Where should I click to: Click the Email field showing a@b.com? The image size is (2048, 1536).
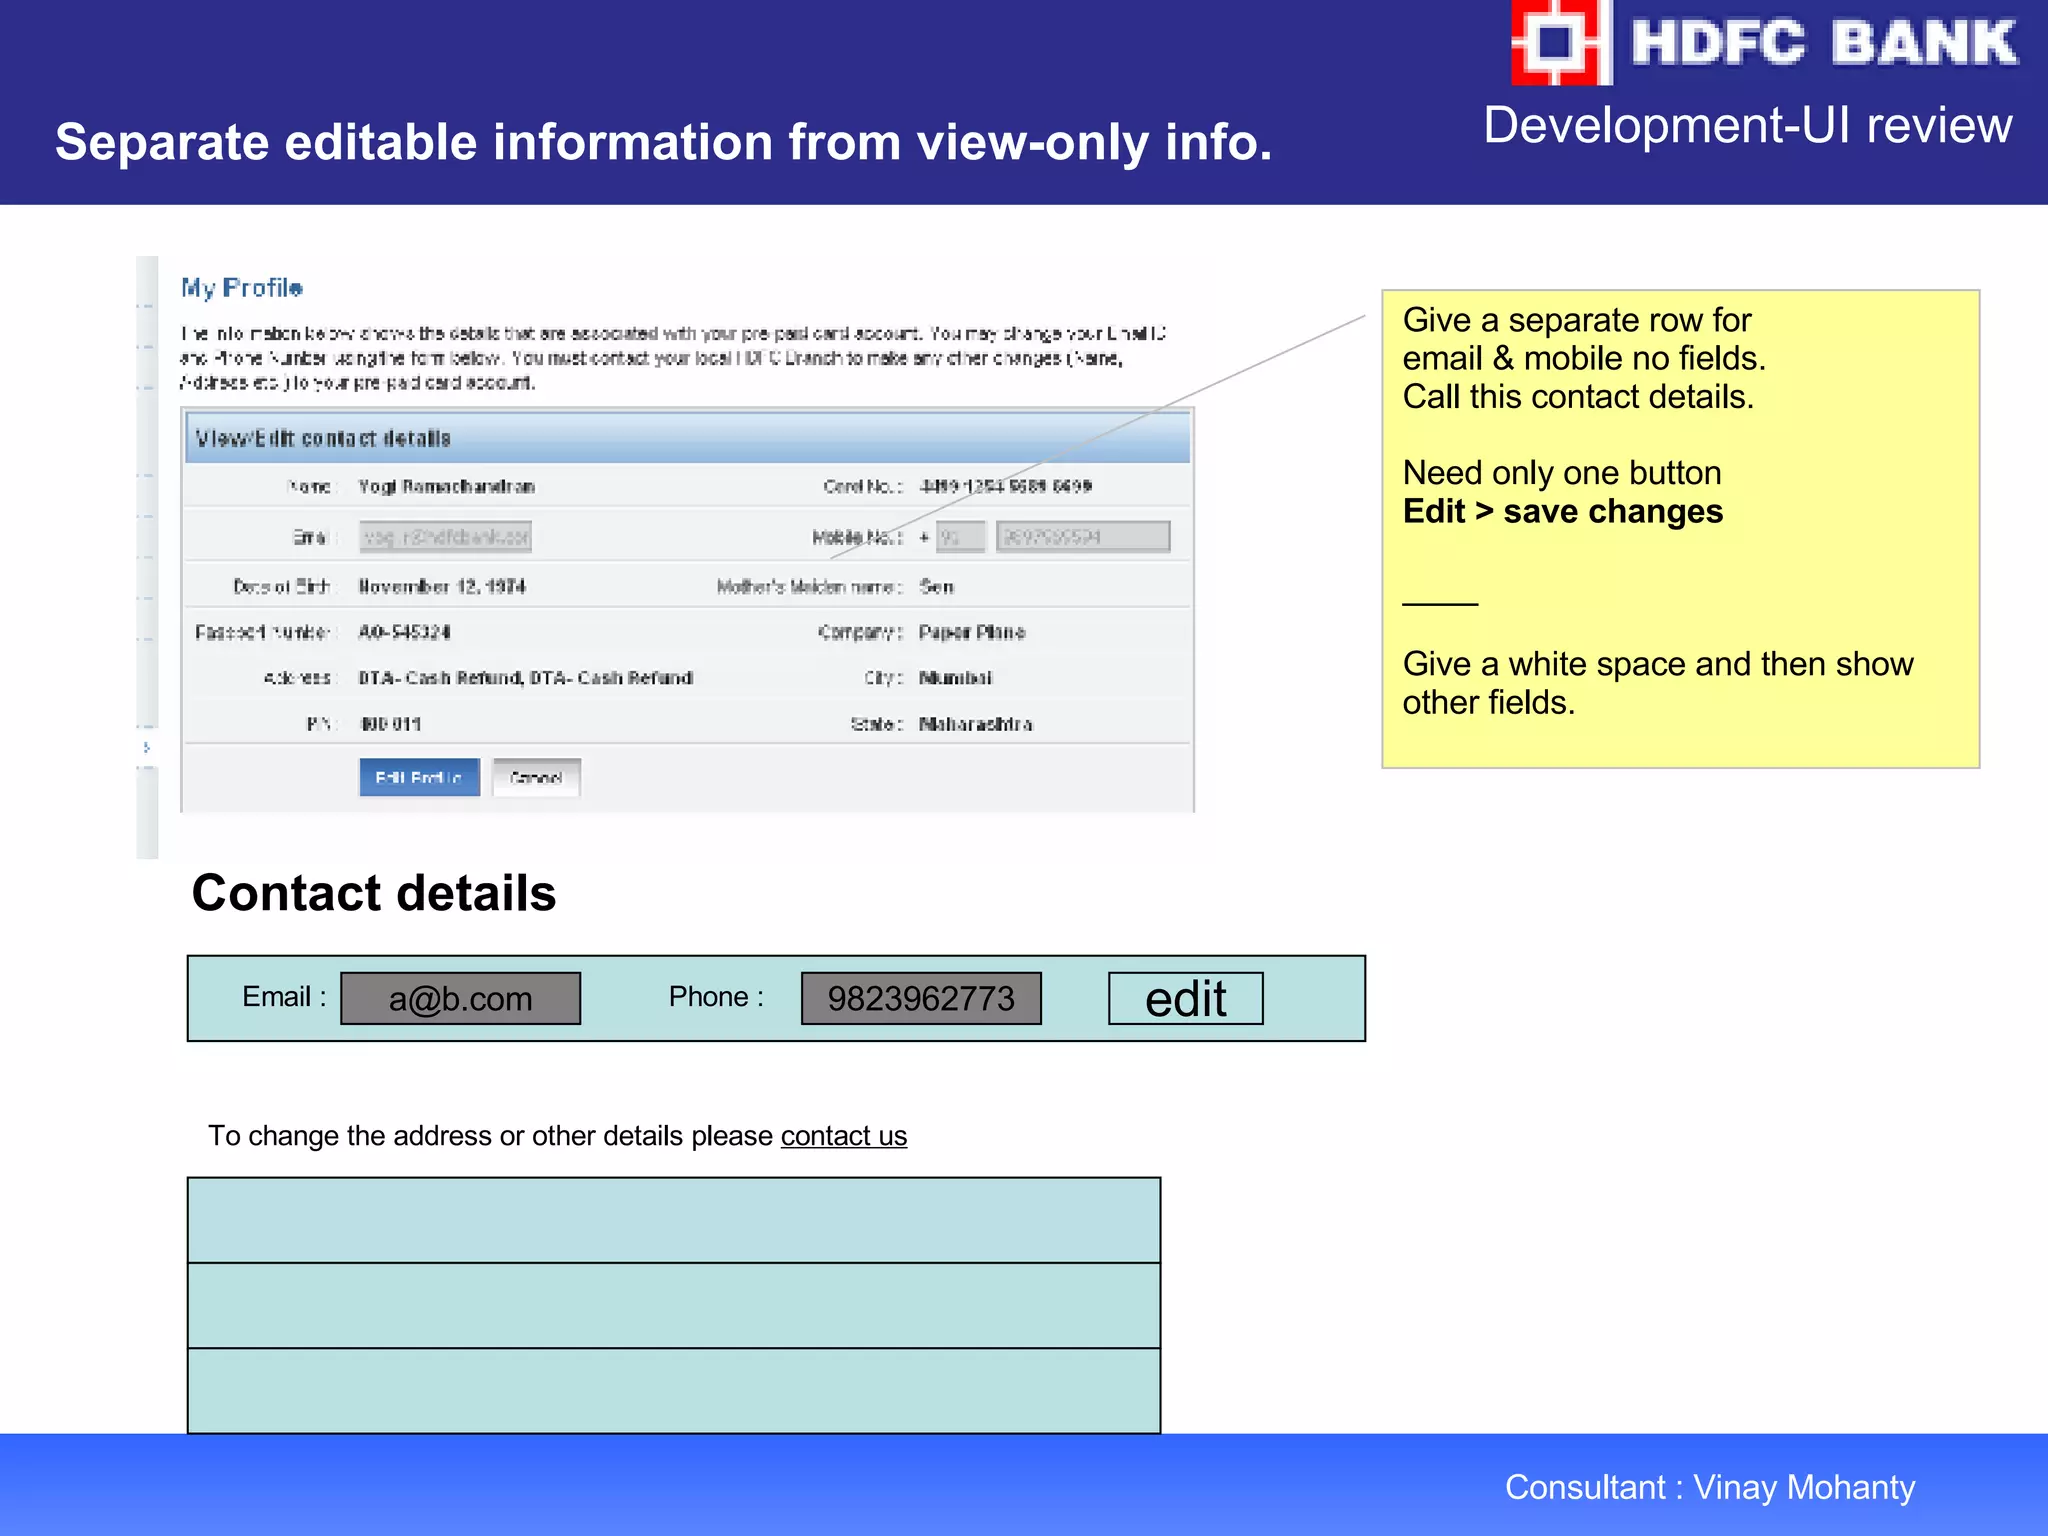tap(460, 998)
